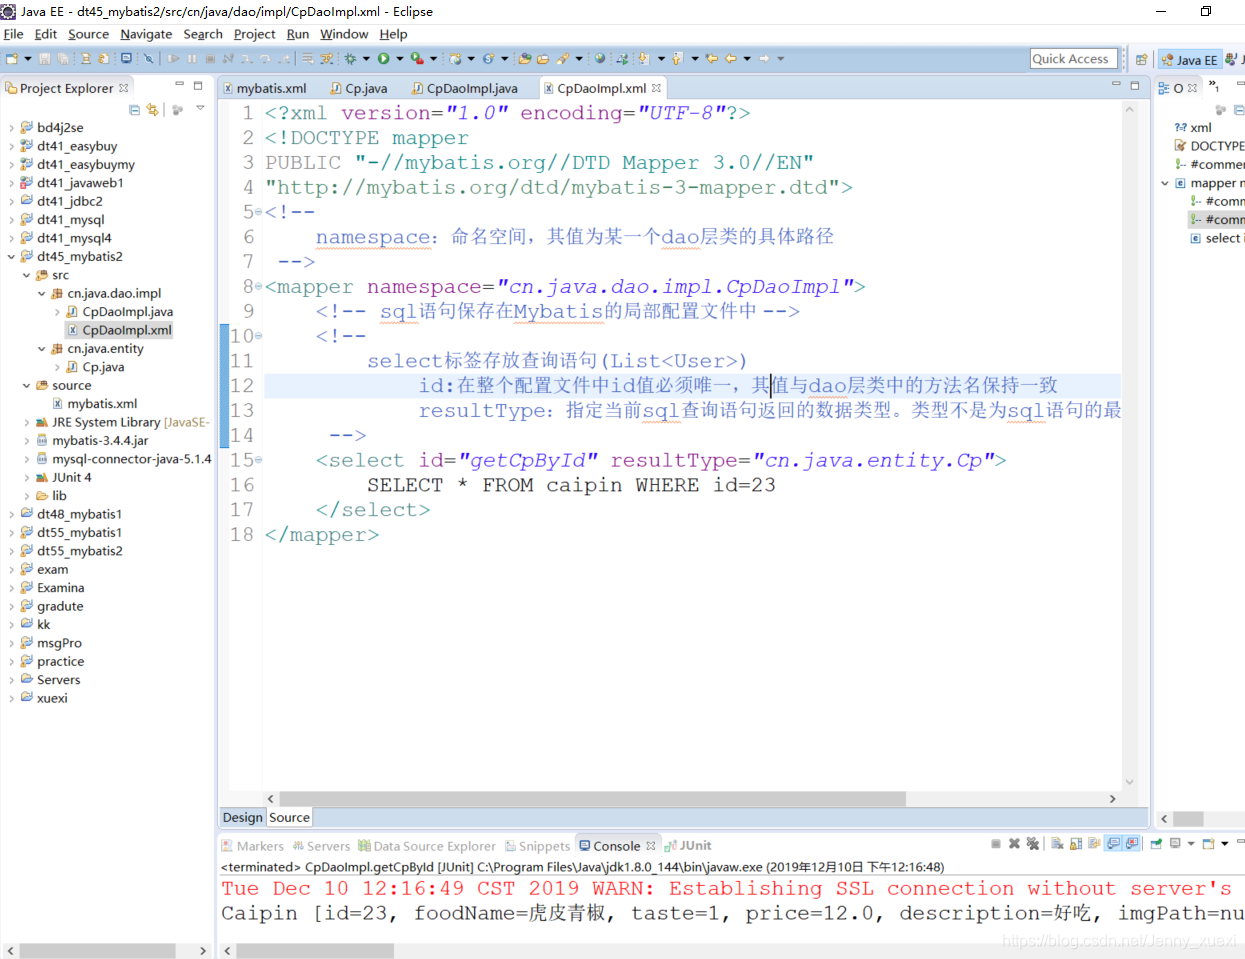Close the CpDaoImpl.xml editor tab
Image resolution: width=1245 pixels, height=959 pixels.
point(656,88)
